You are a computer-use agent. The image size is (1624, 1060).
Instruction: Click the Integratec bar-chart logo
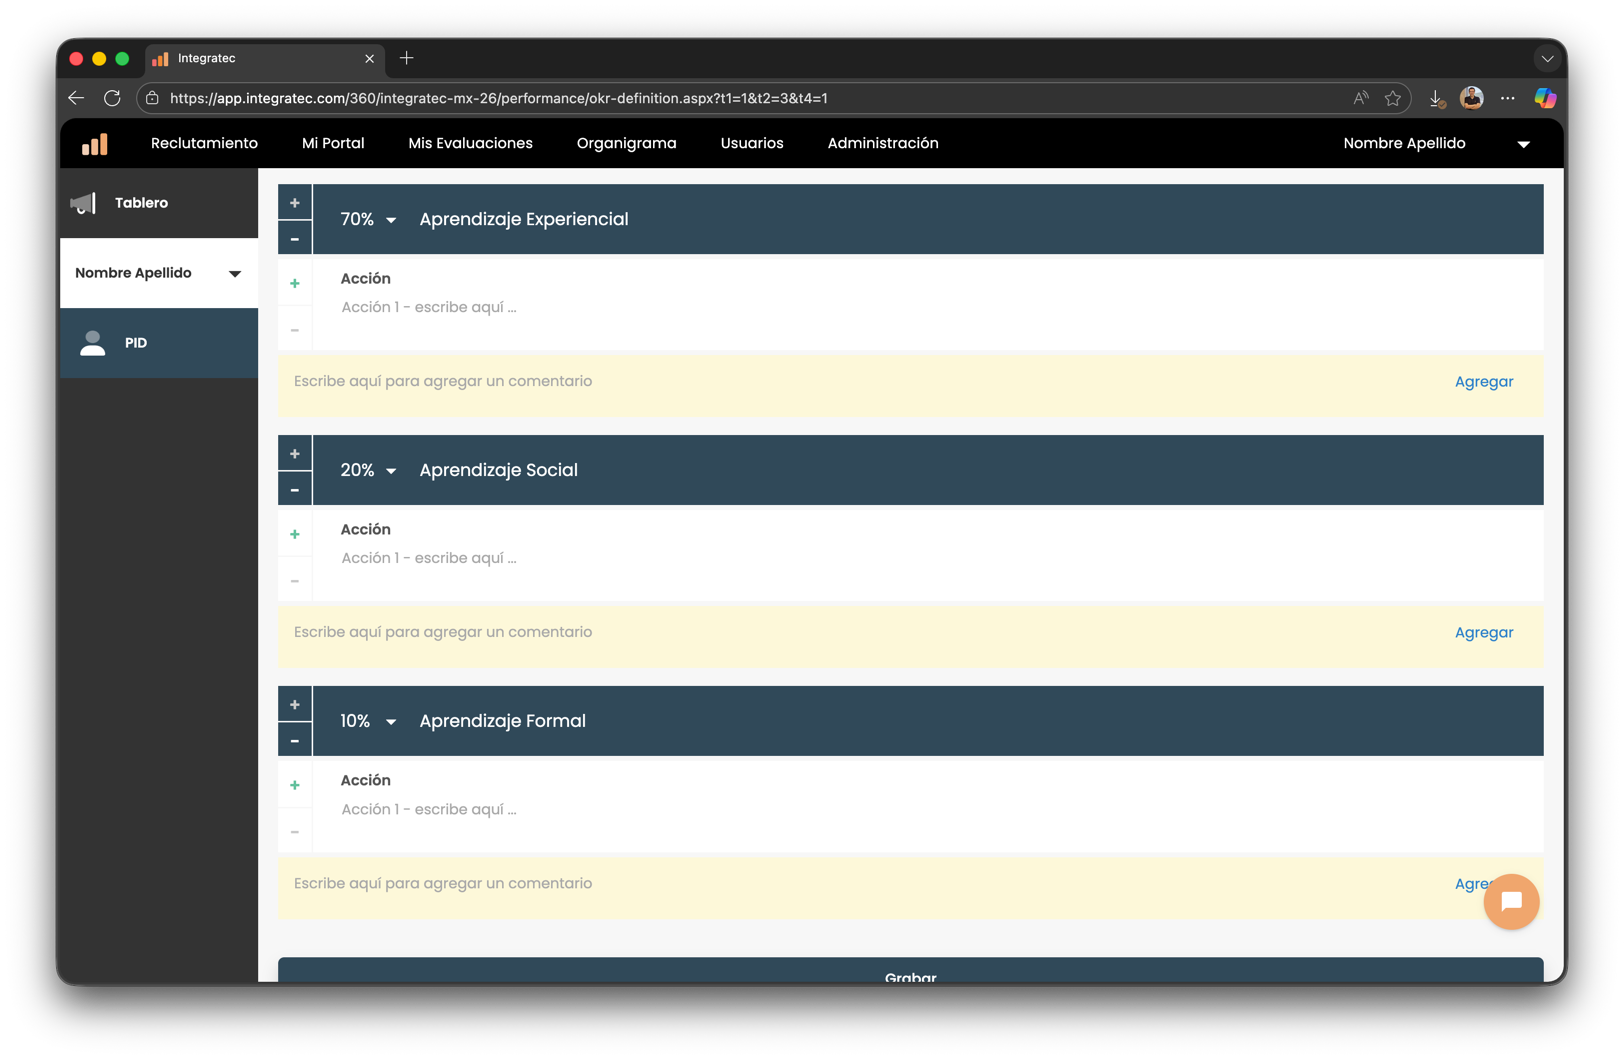point(95,144)
